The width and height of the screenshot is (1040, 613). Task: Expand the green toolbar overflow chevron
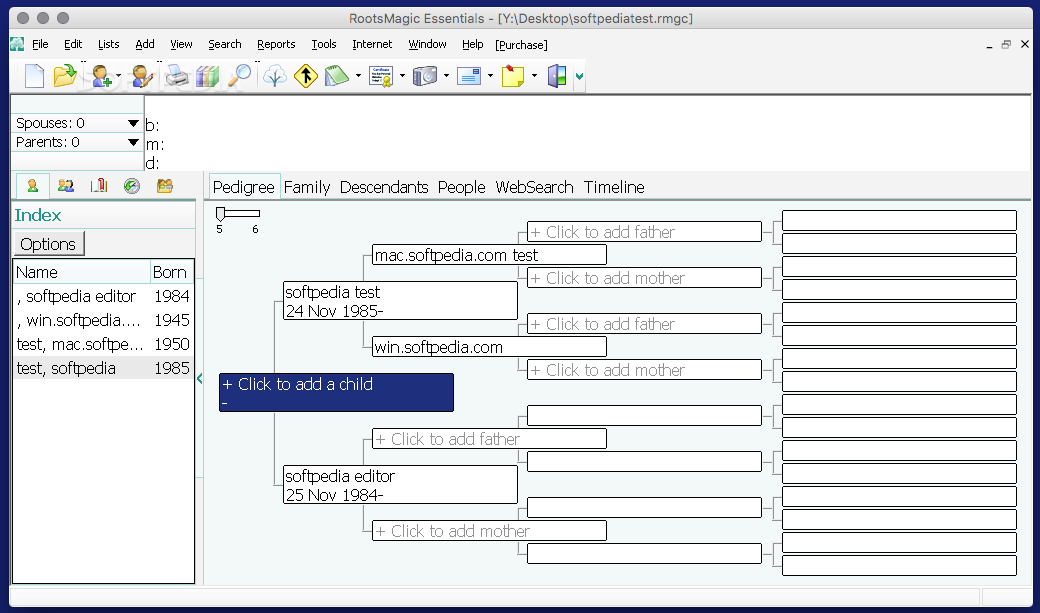(579, 76)
